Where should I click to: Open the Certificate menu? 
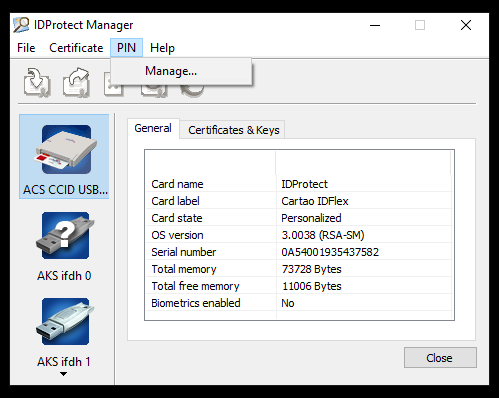click(76, 48)
